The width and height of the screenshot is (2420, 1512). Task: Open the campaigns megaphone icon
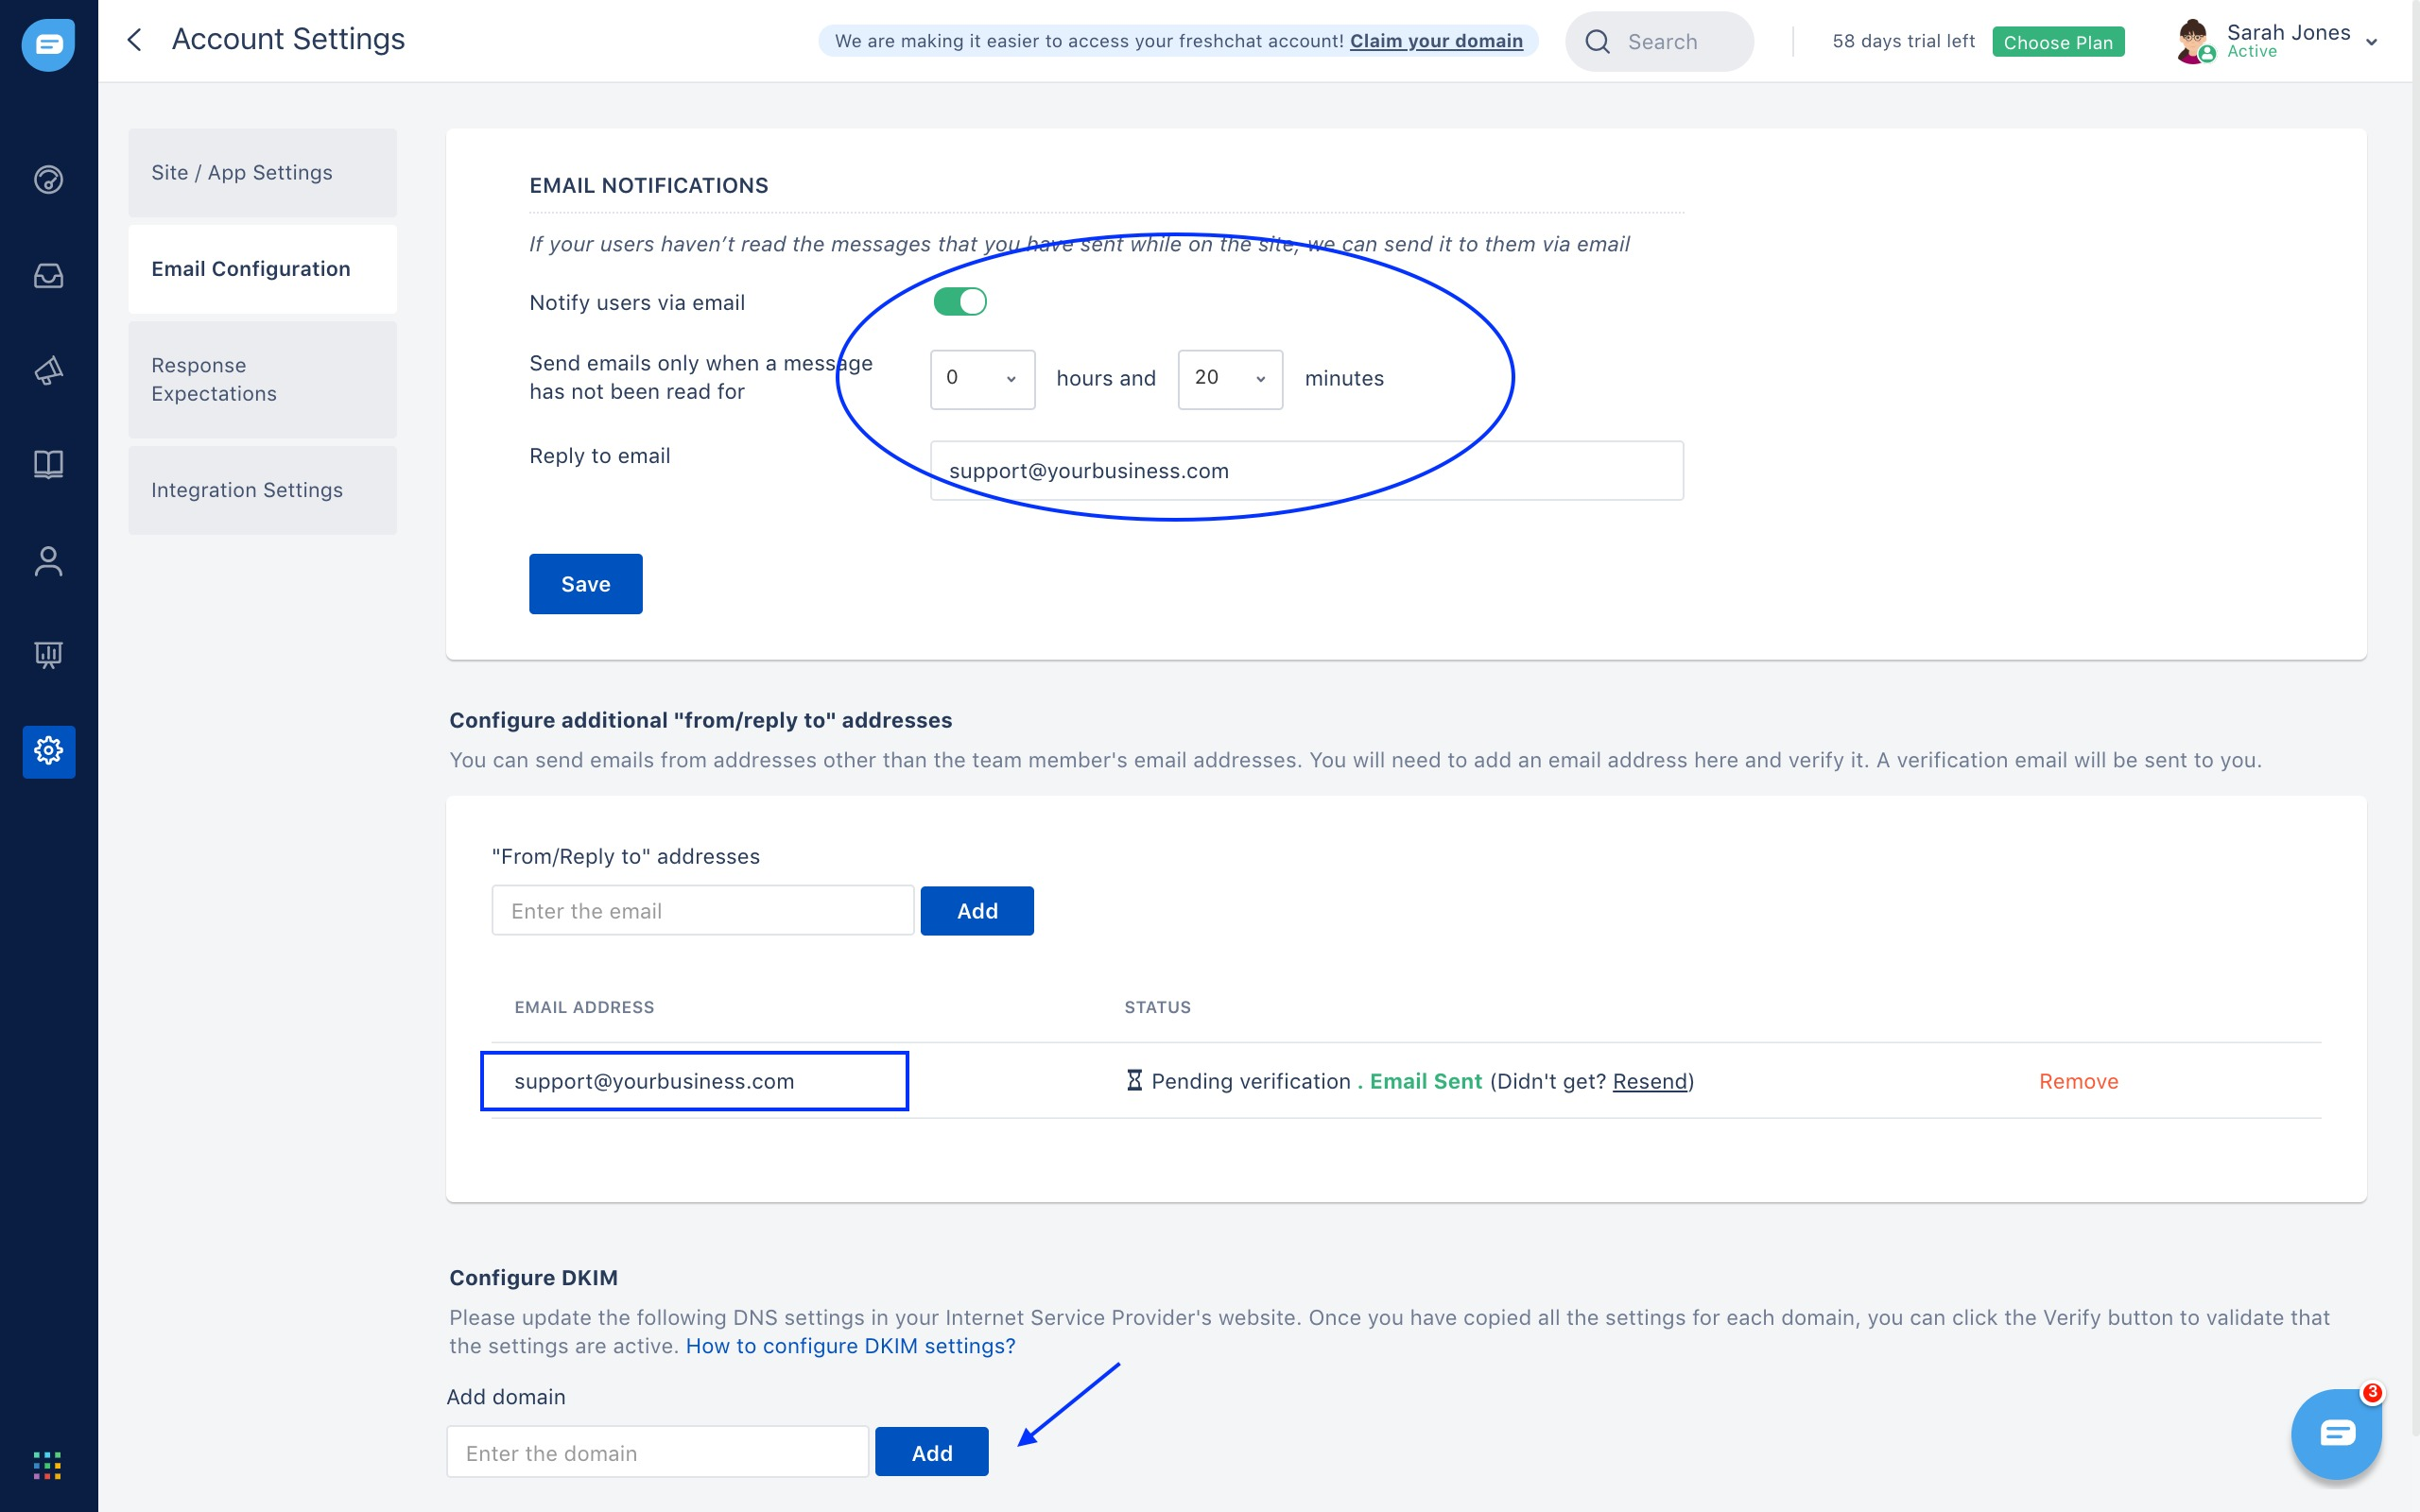pyautogui.click(x=48, y=371)
